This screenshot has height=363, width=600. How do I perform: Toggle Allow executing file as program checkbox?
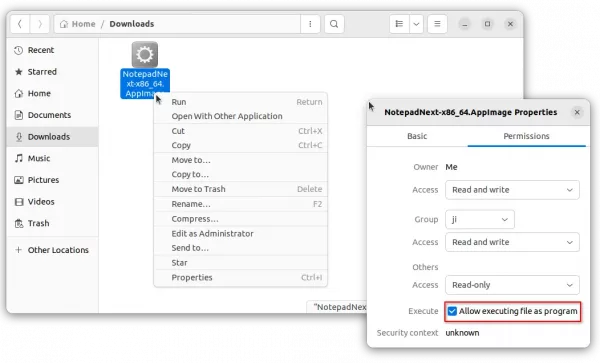(x=452, y=311)
